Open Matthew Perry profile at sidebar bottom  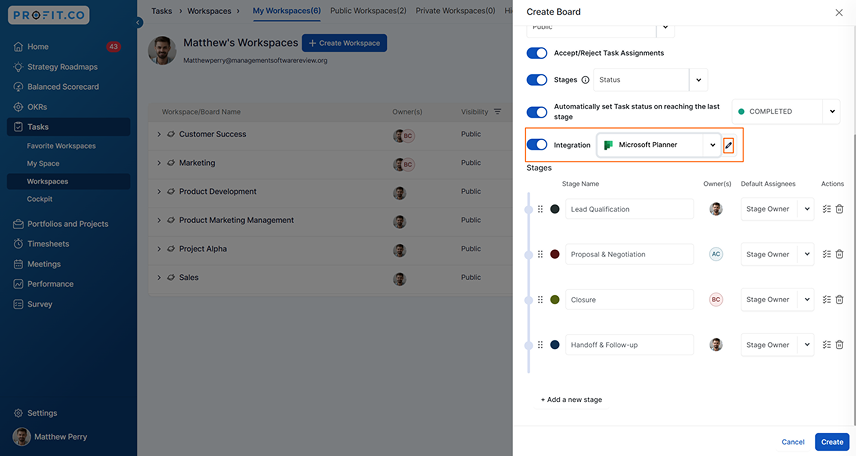[50, 437]
